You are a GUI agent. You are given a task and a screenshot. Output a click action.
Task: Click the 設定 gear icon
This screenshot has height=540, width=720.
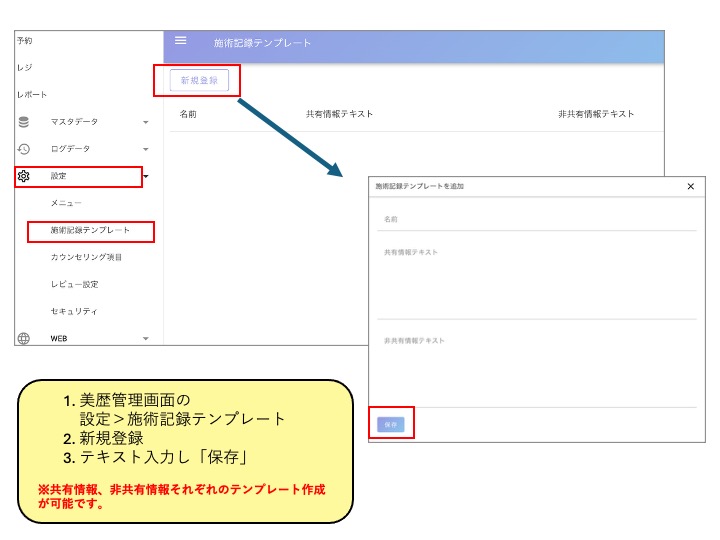coord(24,176)
